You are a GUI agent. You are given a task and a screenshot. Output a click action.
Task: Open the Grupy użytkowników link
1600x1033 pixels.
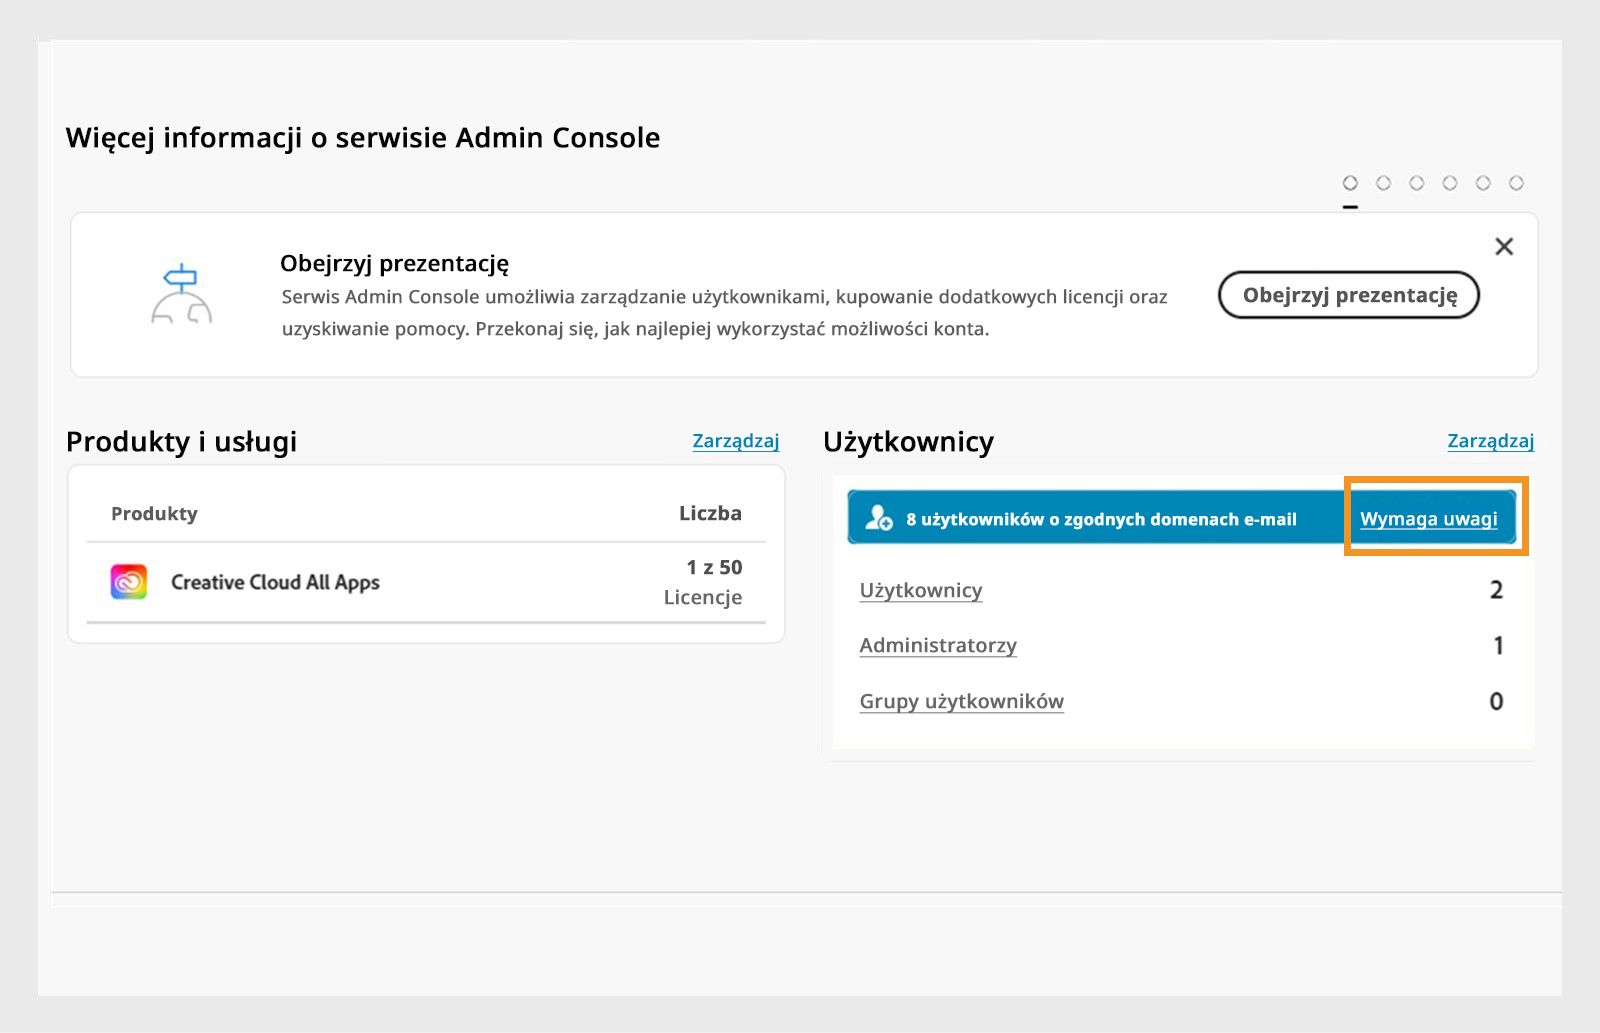(x=961, y=701)
